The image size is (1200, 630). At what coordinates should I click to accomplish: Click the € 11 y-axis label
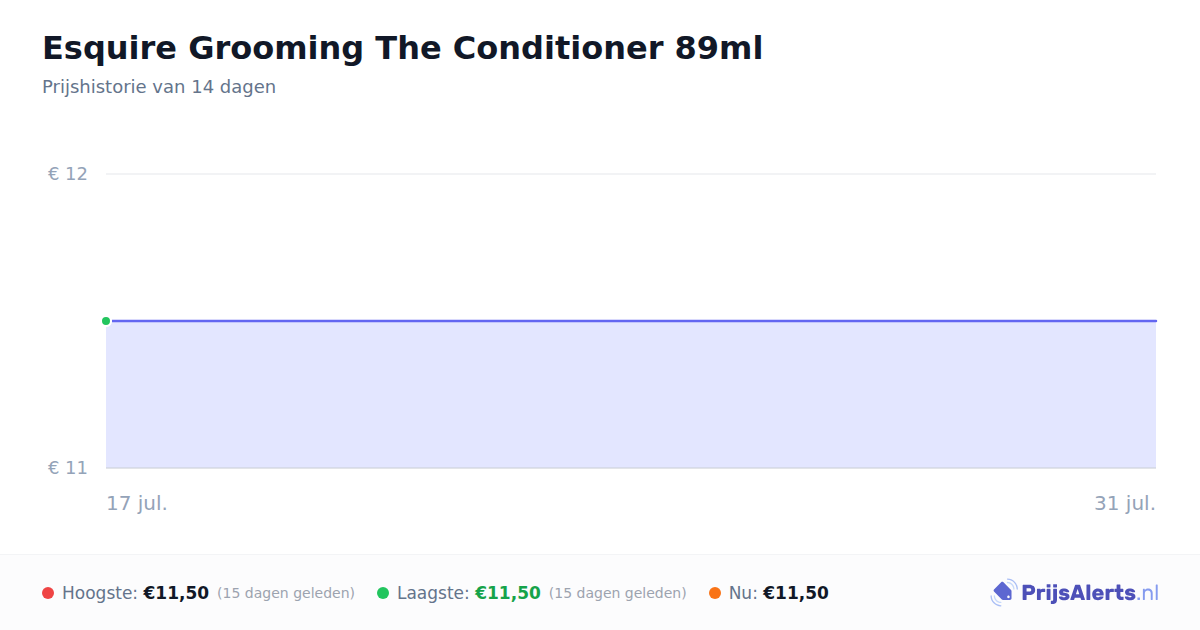68,468
